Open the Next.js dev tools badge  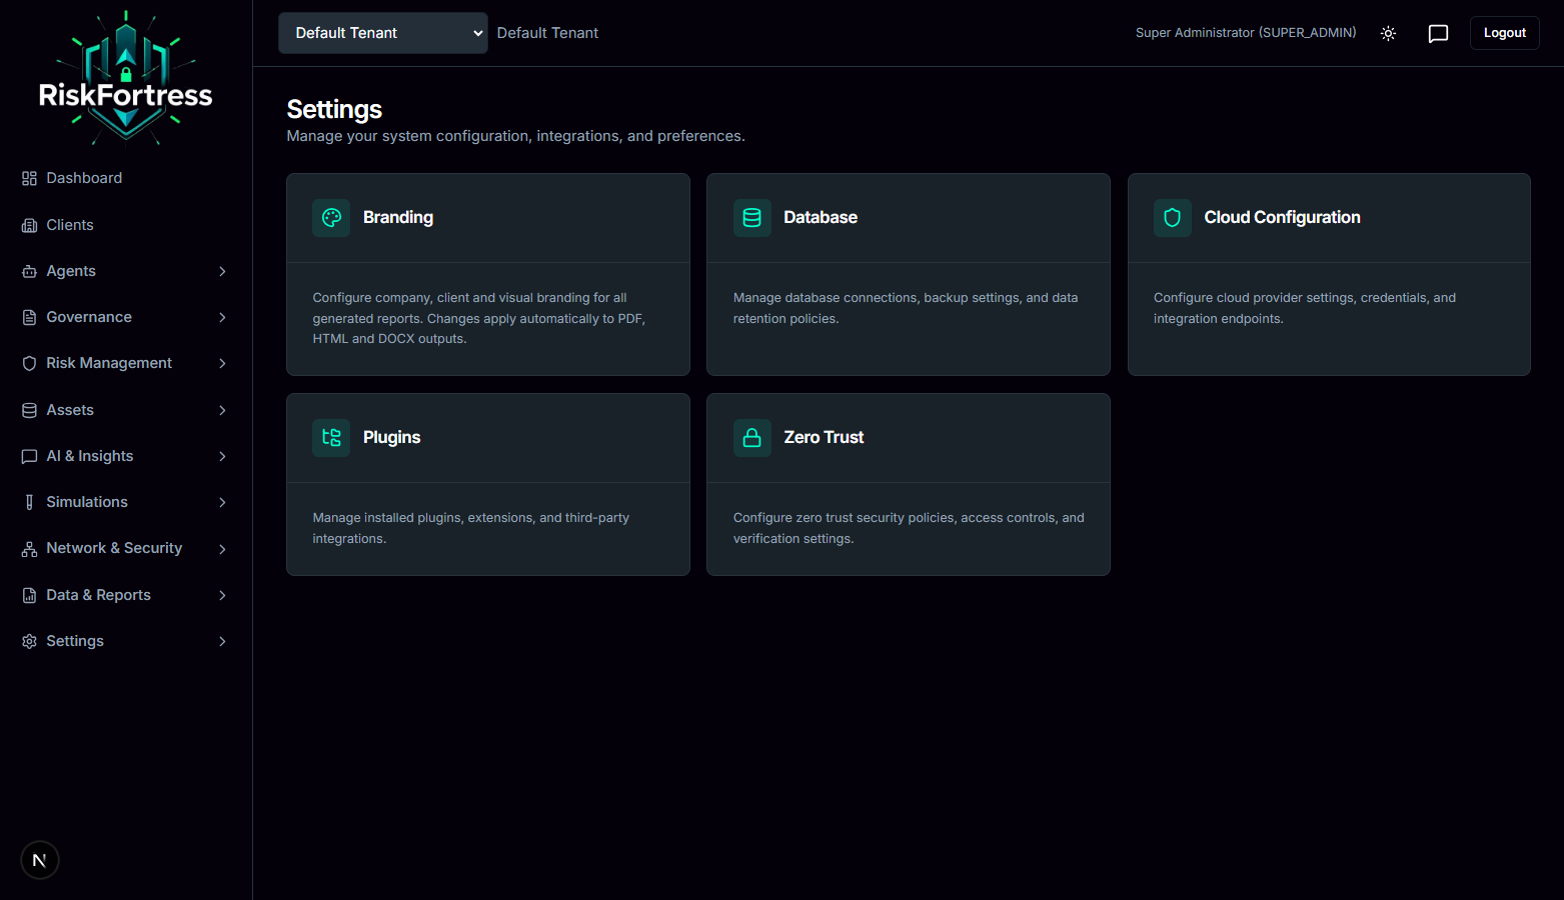(x=40, y=860)
